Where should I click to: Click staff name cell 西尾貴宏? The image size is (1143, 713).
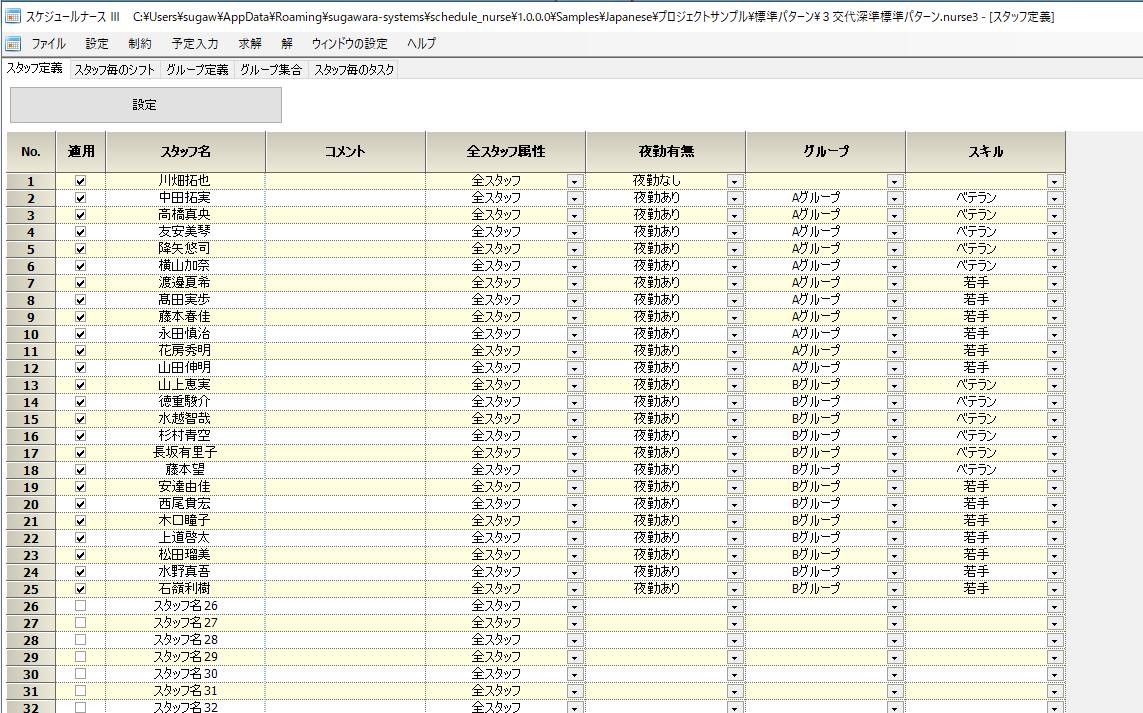[x=185, y=504]
